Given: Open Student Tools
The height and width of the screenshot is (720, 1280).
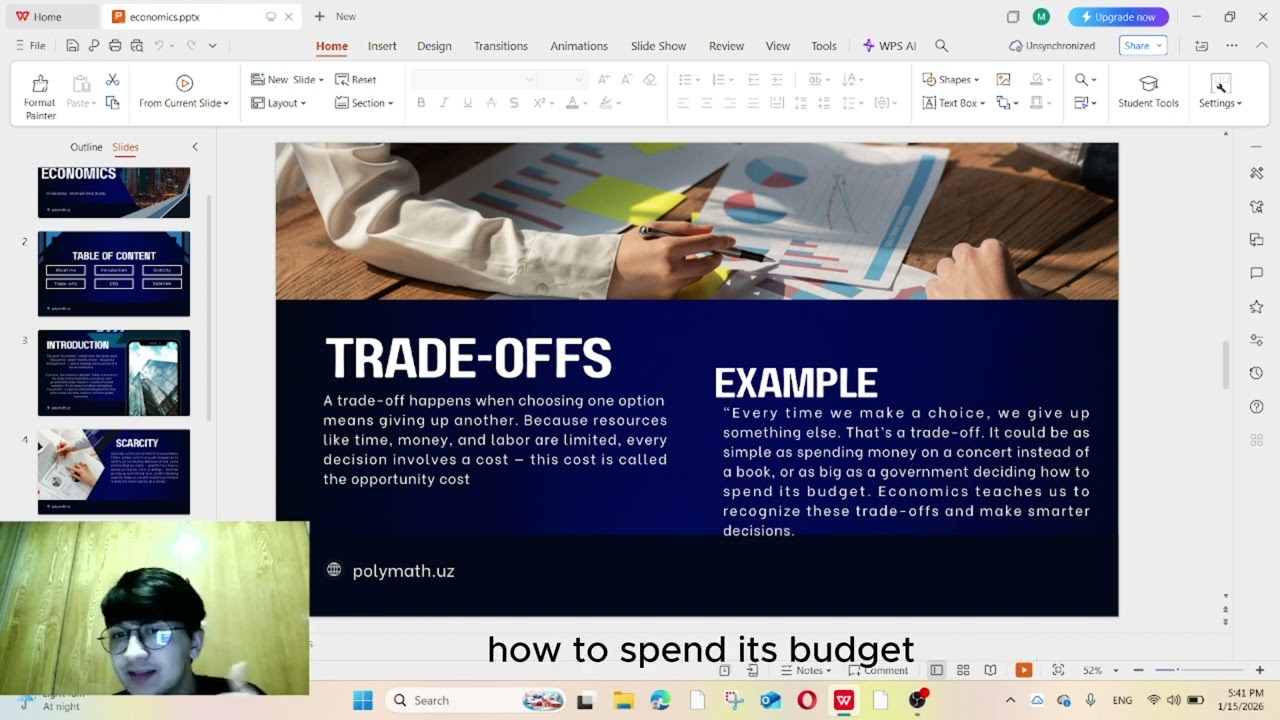Looking at the screenshot, I should pyautogui.click(x=1148, y=91).
